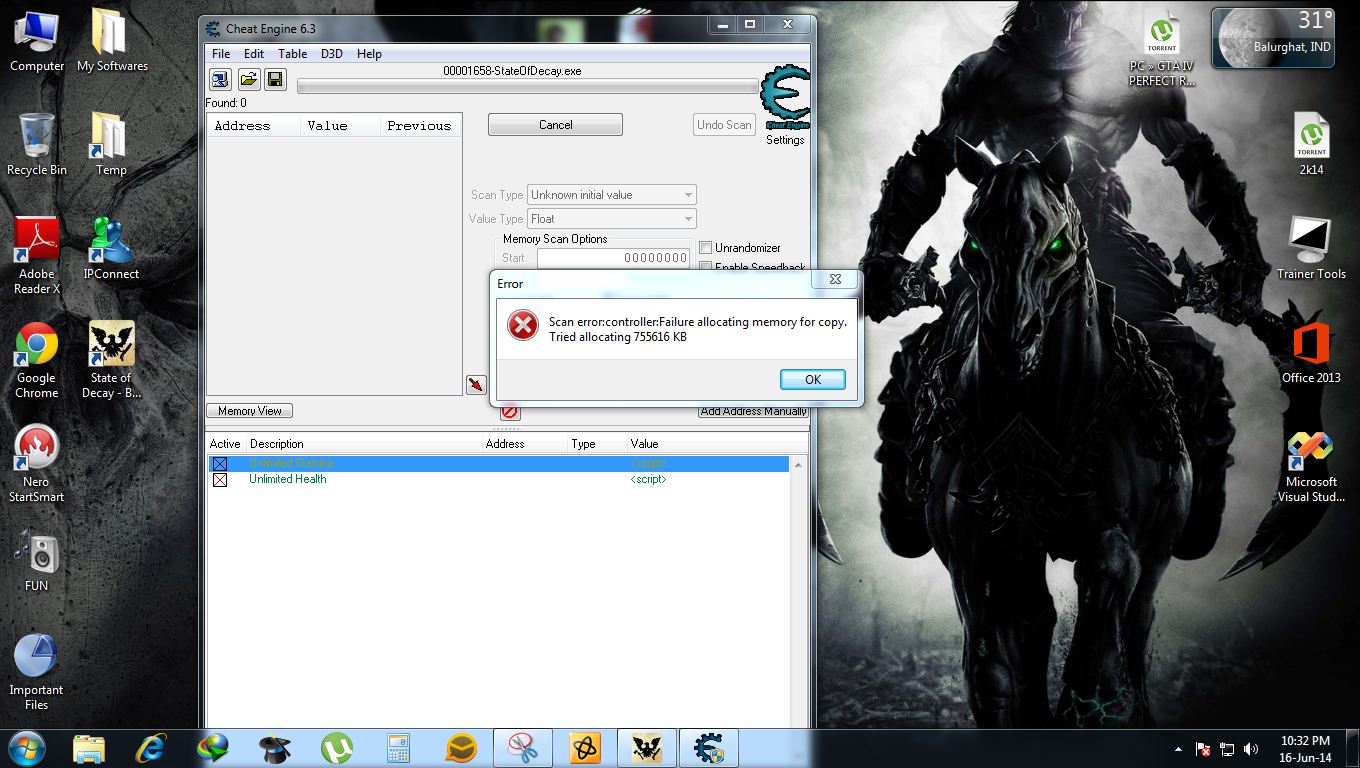Screen dimensions: 1360x768
Task: Click the floppy disk save icon
Action: point(274,79)
